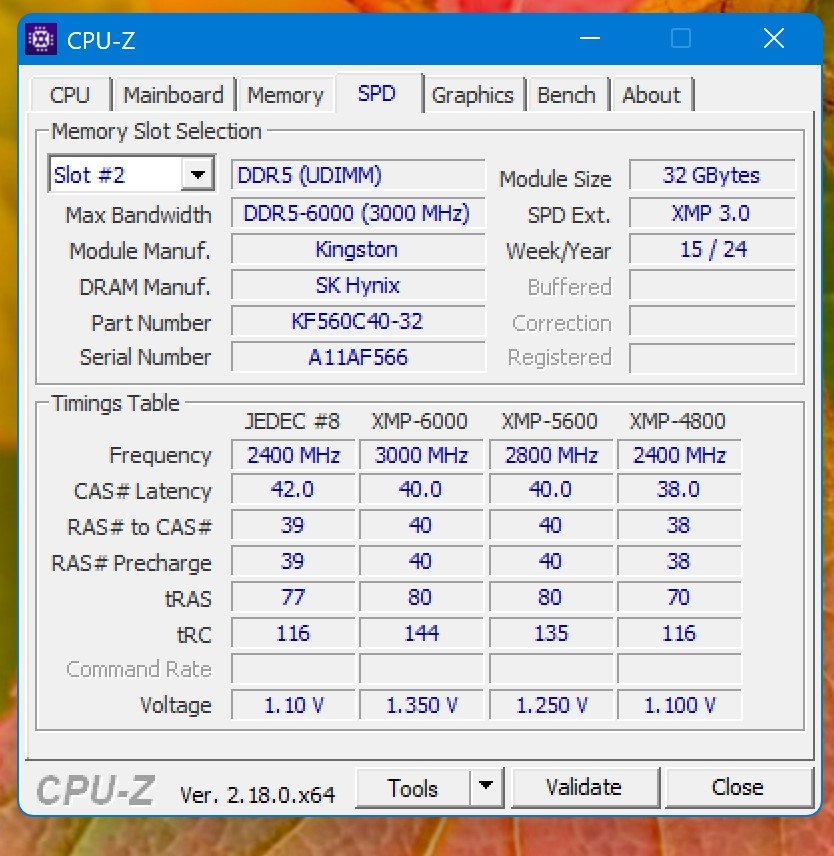834x856 pixels.
Task: Click the 32 GBytes module size value
Action: pyautogui.click(x=712, y=175)
